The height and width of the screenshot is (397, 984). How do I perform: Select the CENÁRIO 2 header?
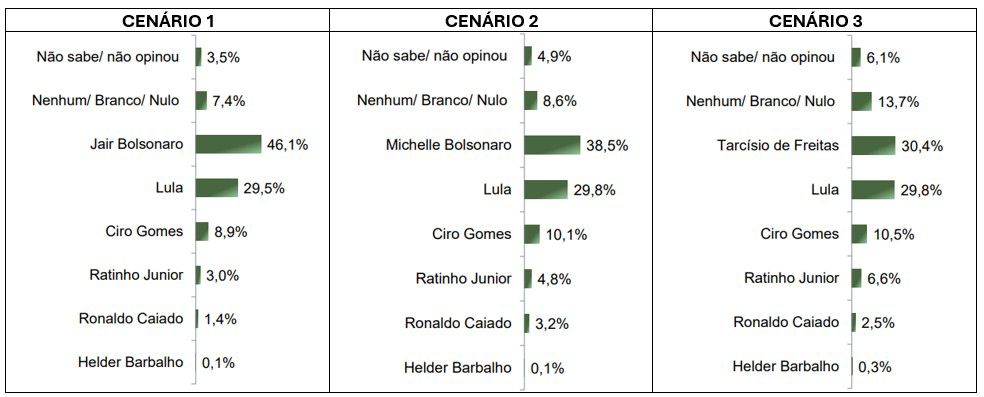491,21
